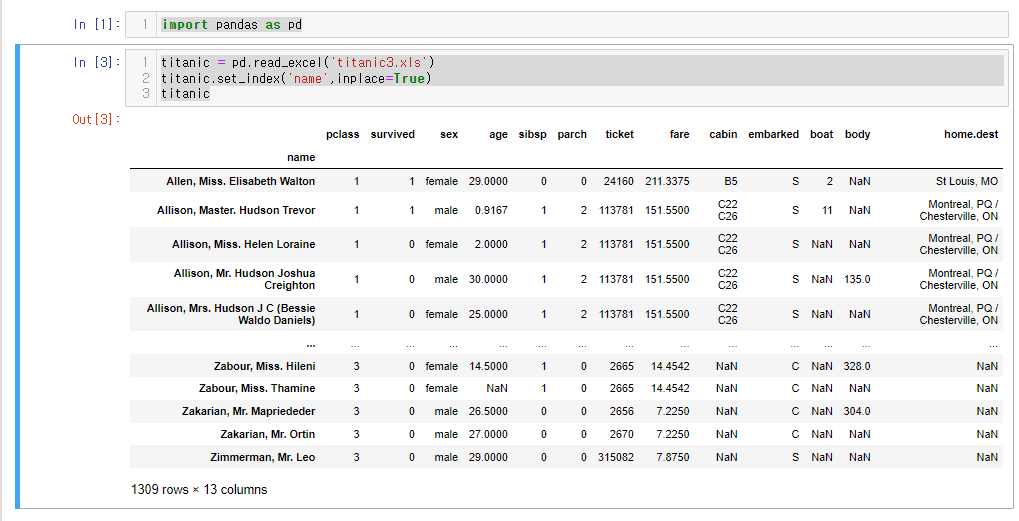Click age value 2.0000
The height and width of the screenshot is (521, 1019).
(491, 244)
